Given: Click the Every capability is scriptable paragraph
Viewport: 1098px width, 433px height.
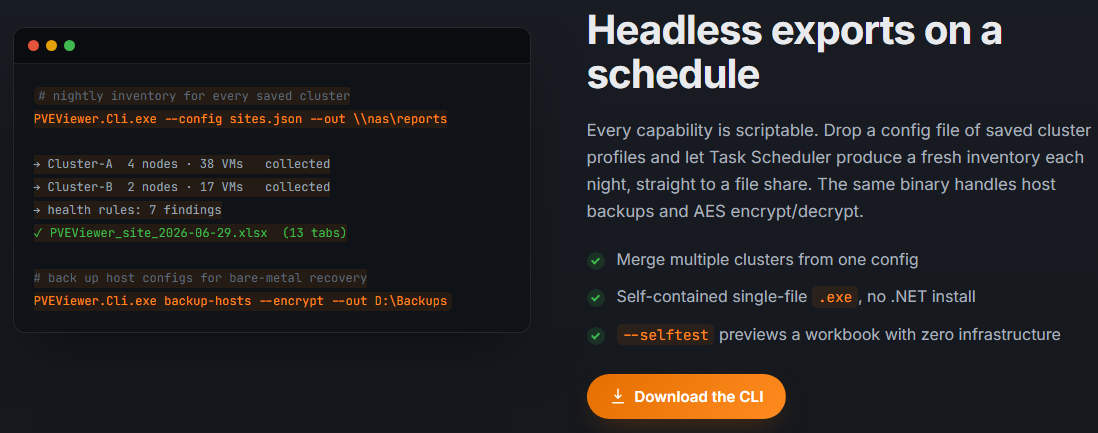Looking at the screenshot, I should pos(838,172).
